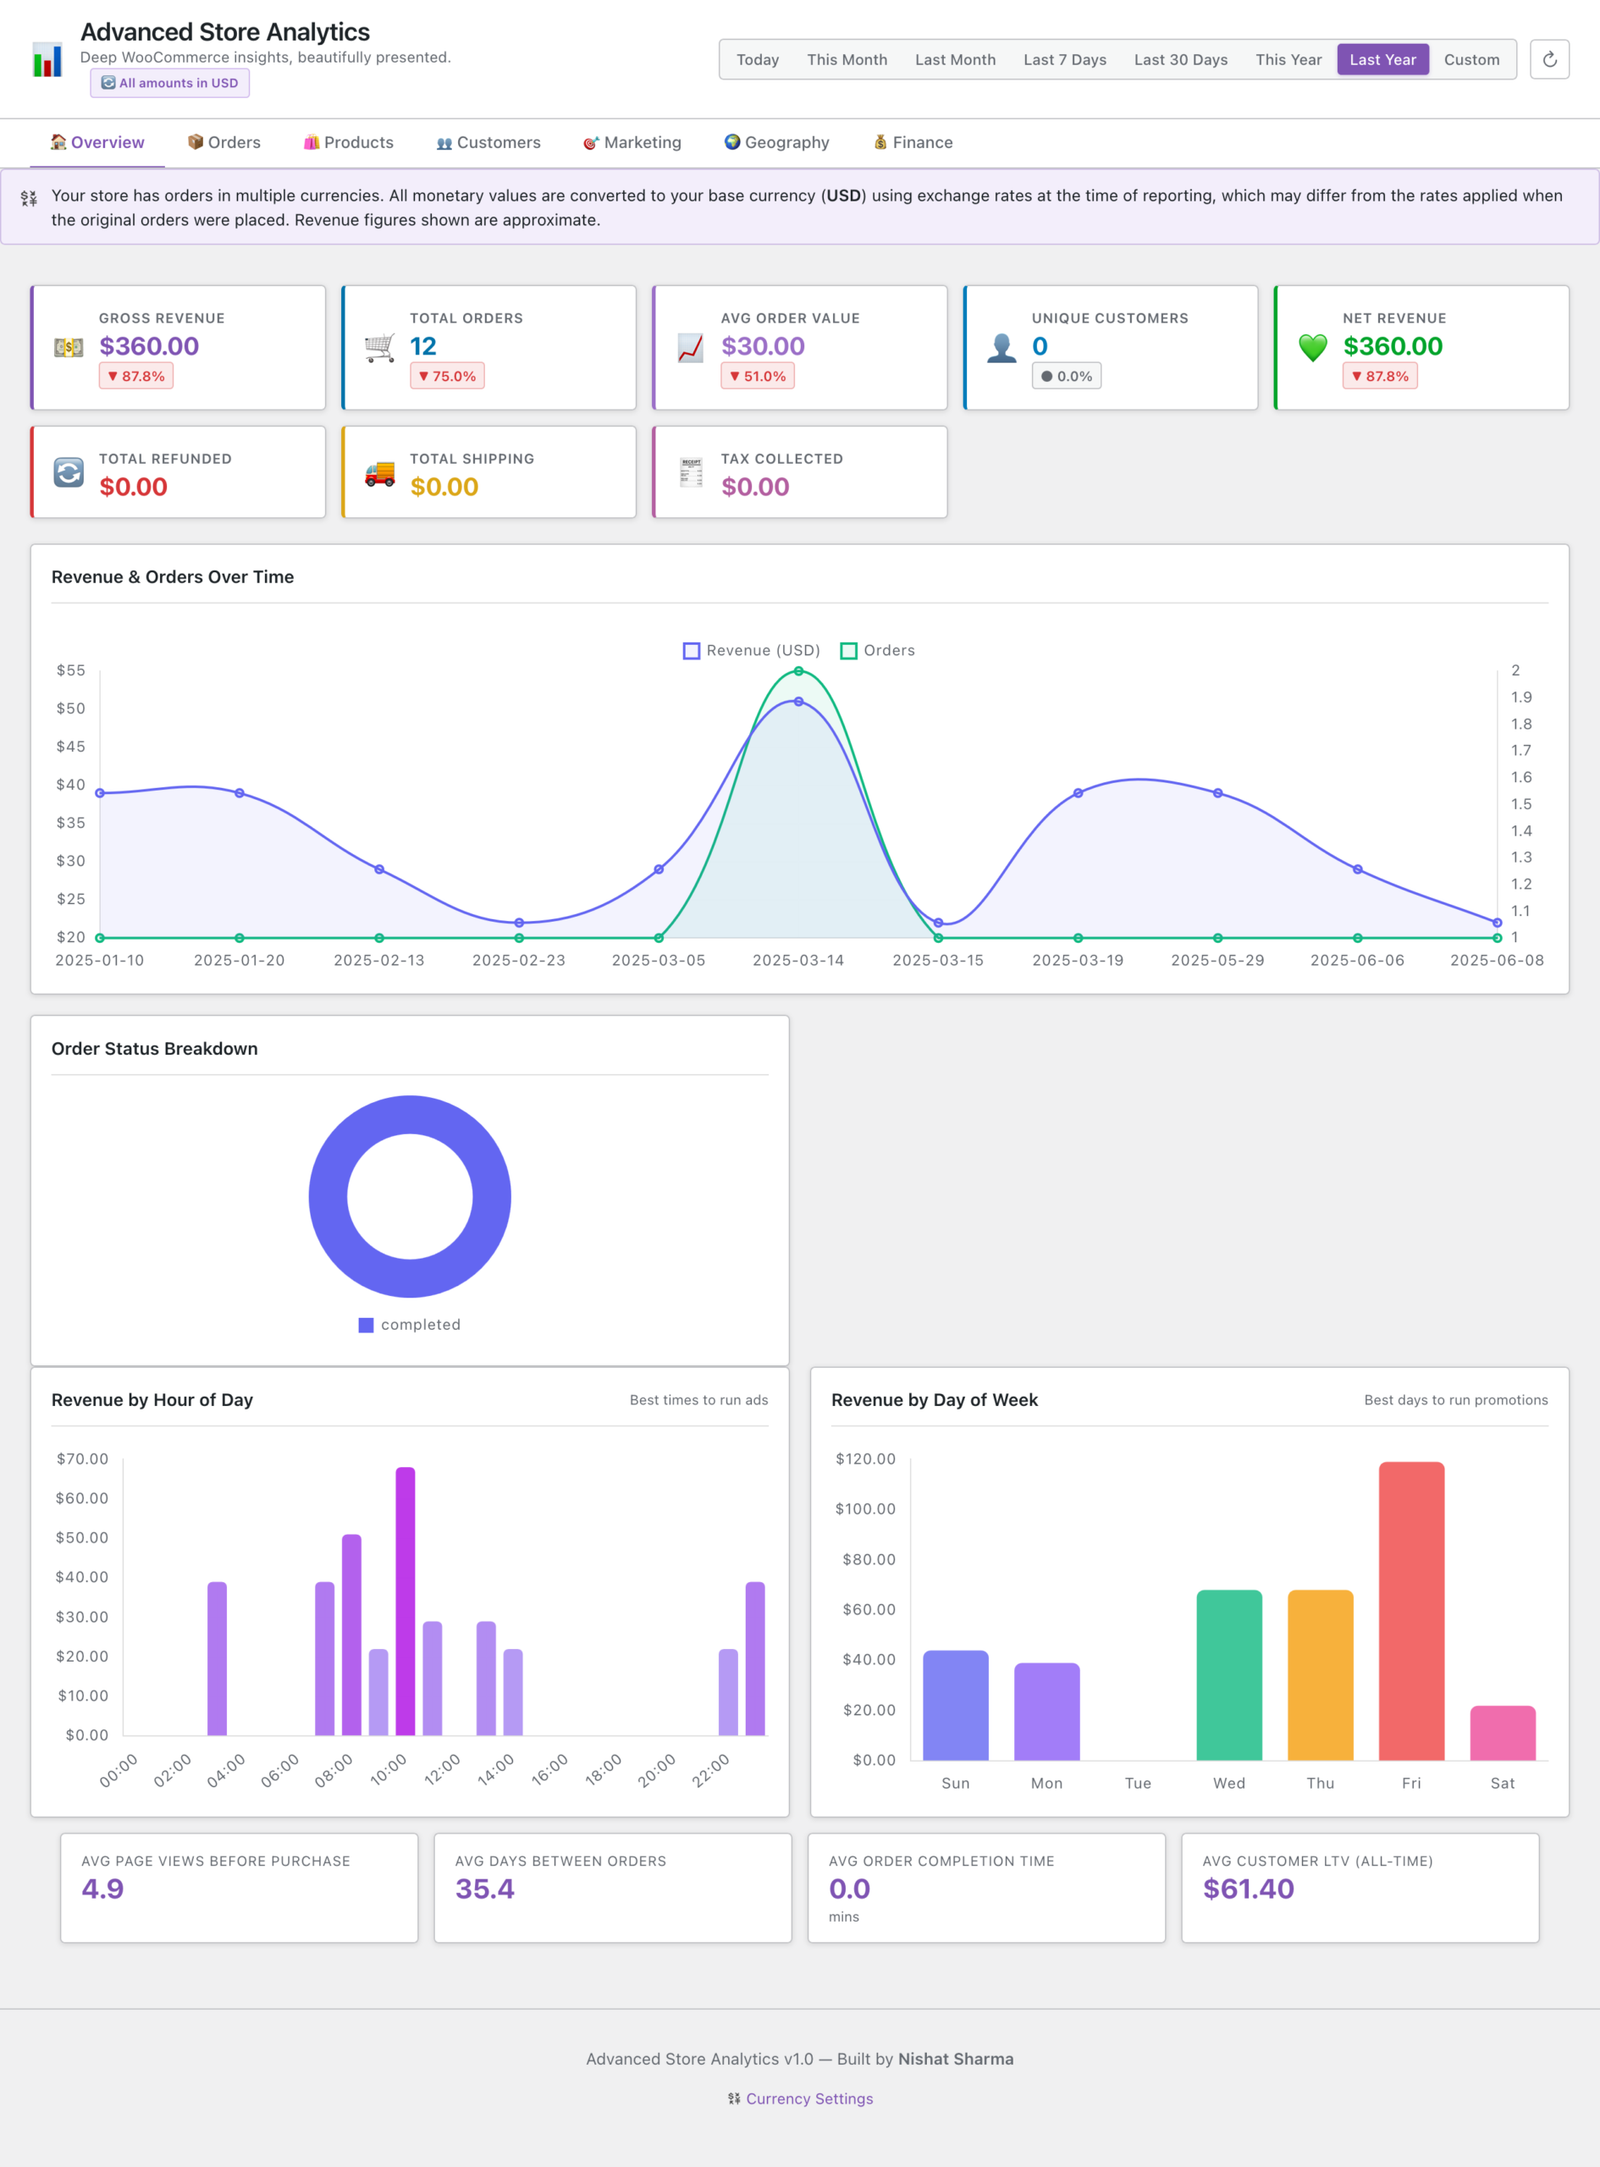The width and height of the screenshot is (1600, 2167).
Task: Click the Last Year range button
Action: (x=1383, y=60)
